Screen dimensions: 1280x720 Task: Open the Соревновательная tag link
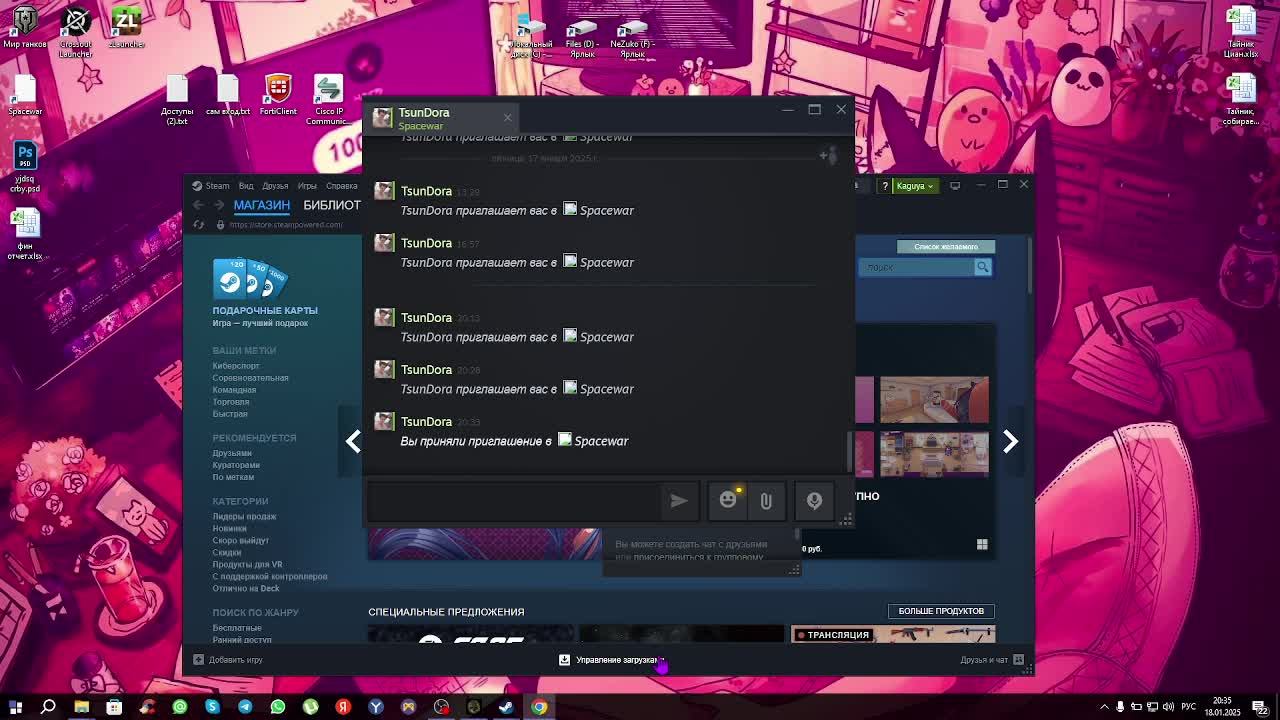coord(250,378)
